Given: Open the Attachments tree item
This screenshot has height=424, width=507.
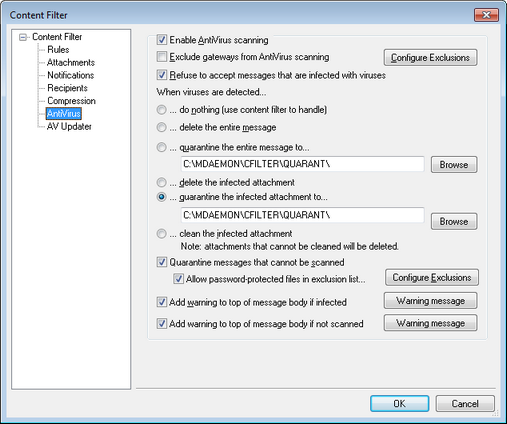Looking at the screenshot, I should (x=71, y=62).
